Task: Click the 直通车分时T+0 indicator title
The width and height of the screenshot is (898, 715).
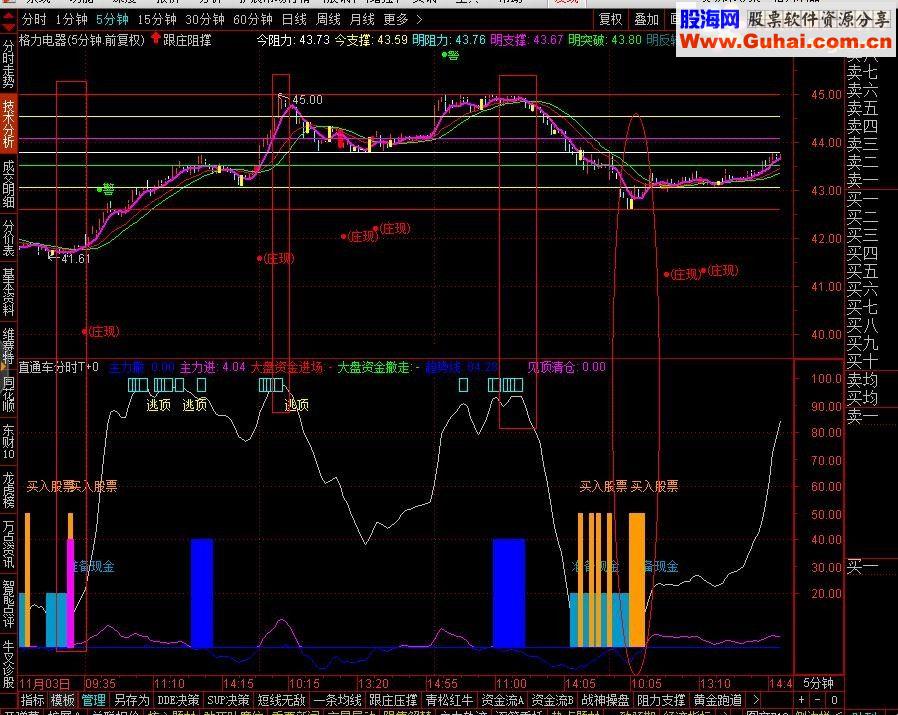Action: click(x=58, y=367)
